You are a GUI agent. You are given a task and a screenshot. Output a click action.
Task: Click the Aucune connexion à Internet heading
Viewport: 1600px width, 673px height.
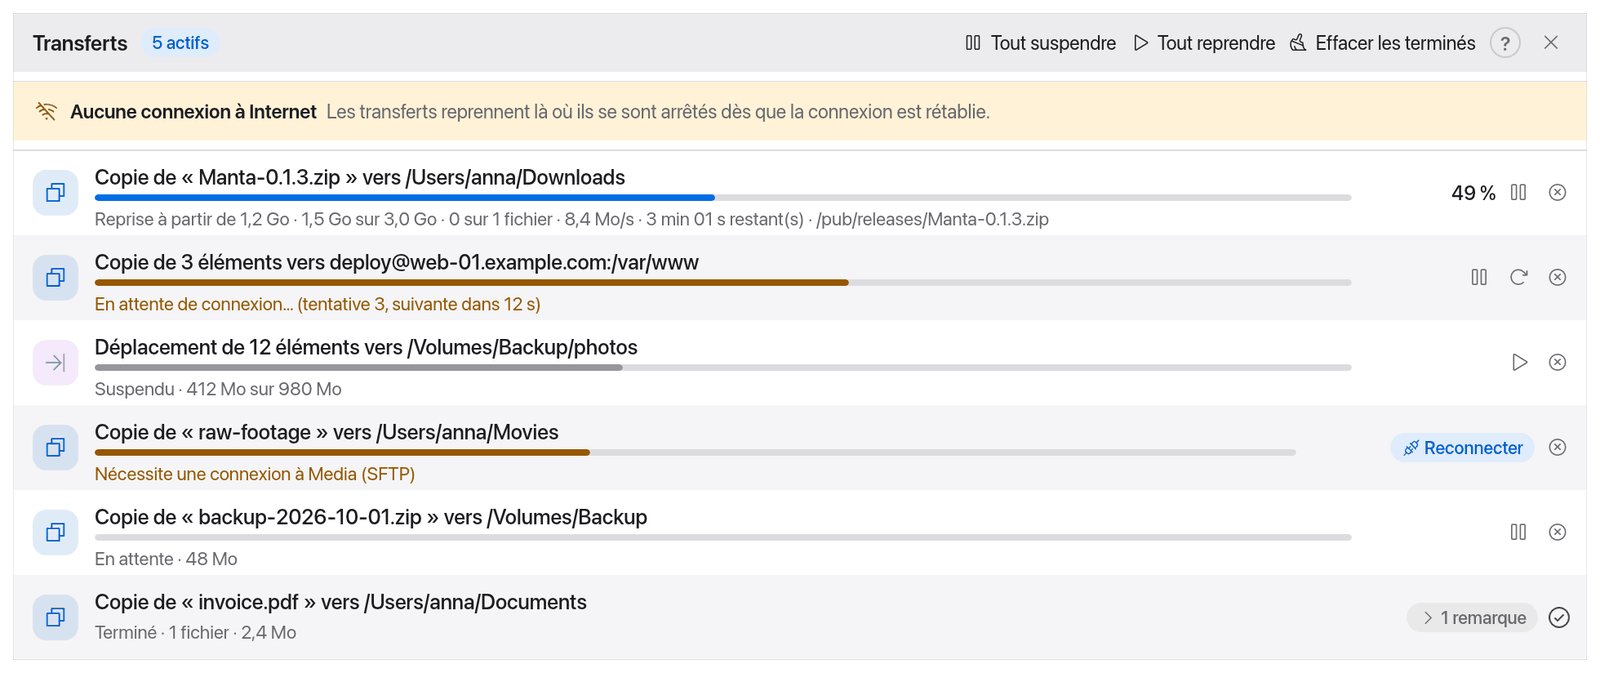pos(193,112)
